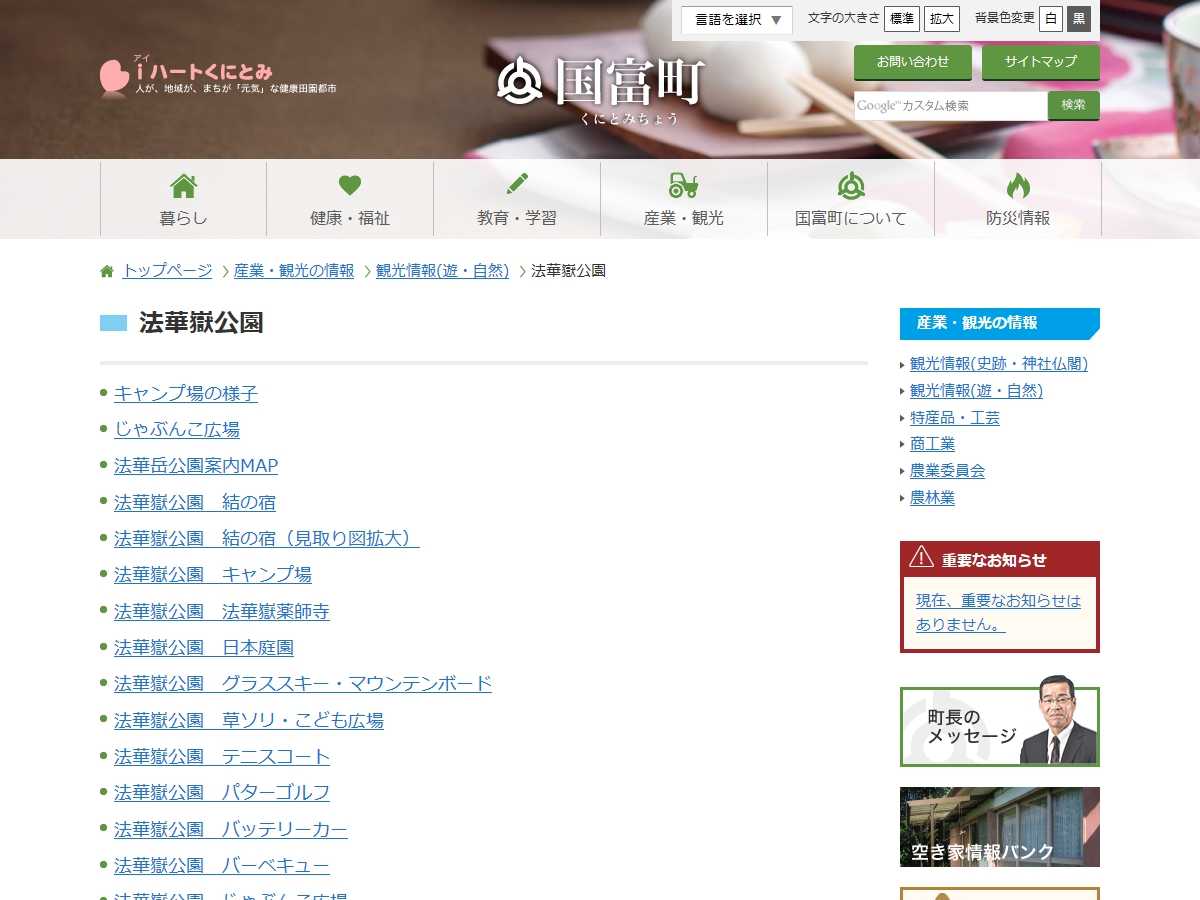Open the 言語を選択 language dropdown
Image resolution: width=1200 pixels, height=900 pixels.
[737, 20]
